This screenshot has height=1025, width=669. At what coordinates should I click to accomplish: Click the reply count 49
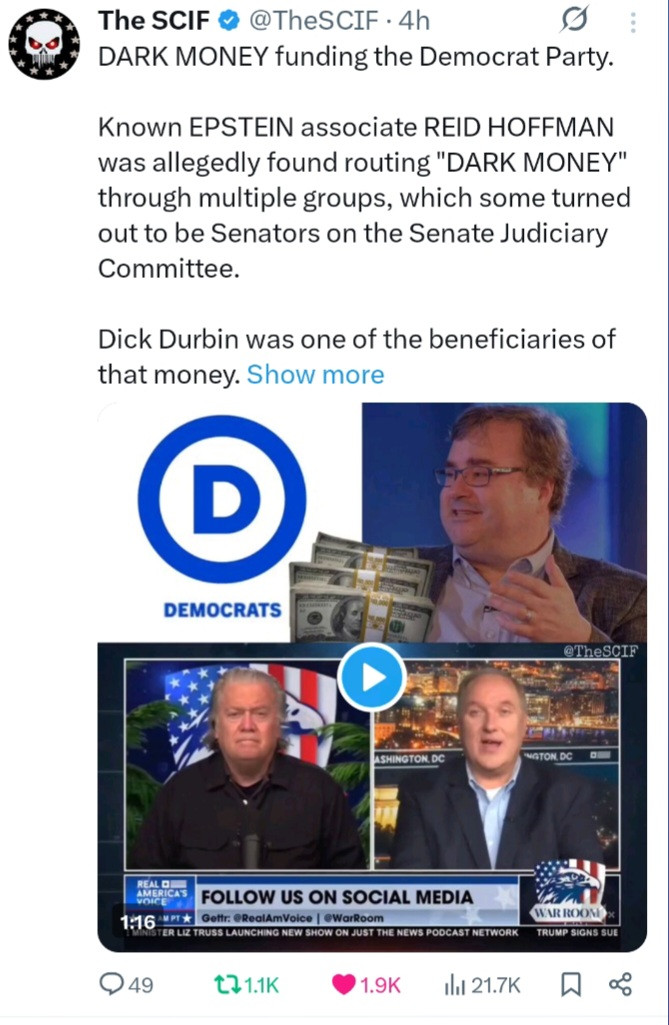pyautogui.click(x=141, y=984)
